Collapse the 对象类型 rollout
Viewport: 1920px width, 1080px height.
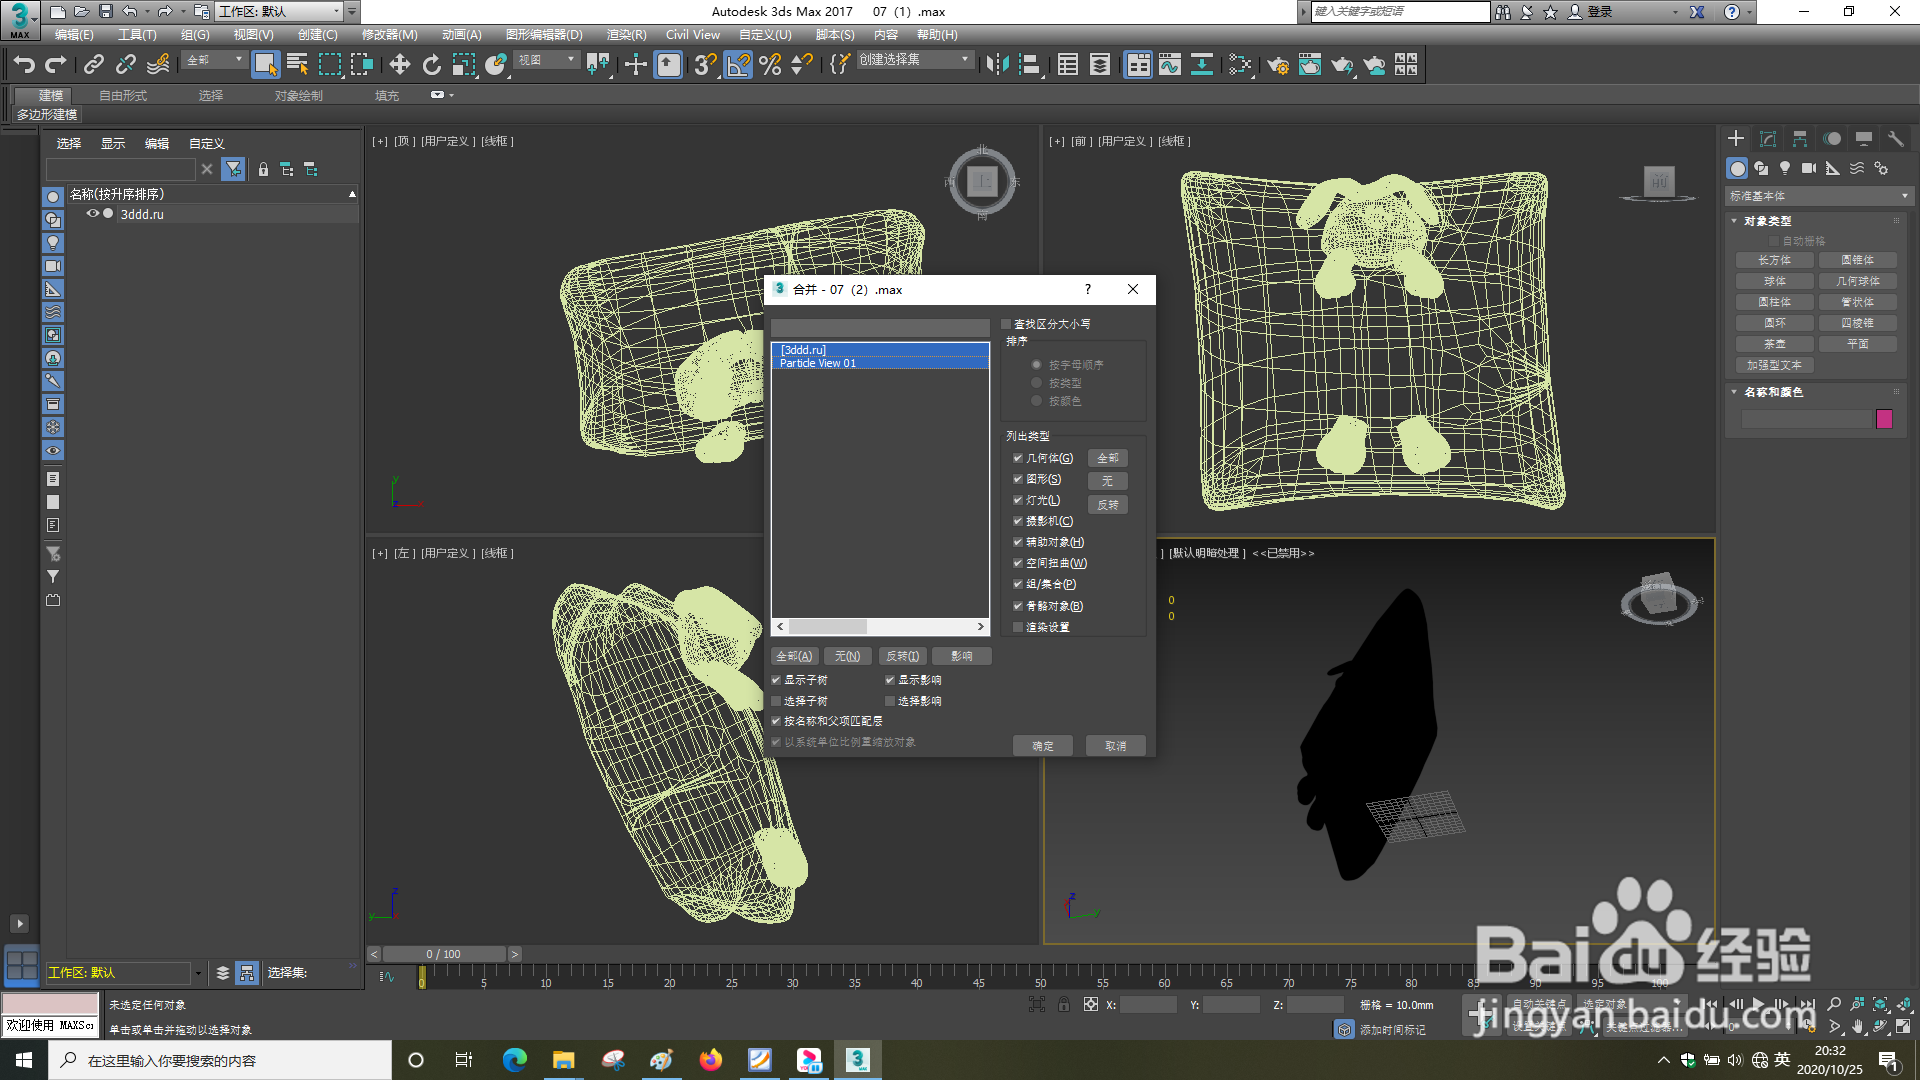(x=1766, y=221)
